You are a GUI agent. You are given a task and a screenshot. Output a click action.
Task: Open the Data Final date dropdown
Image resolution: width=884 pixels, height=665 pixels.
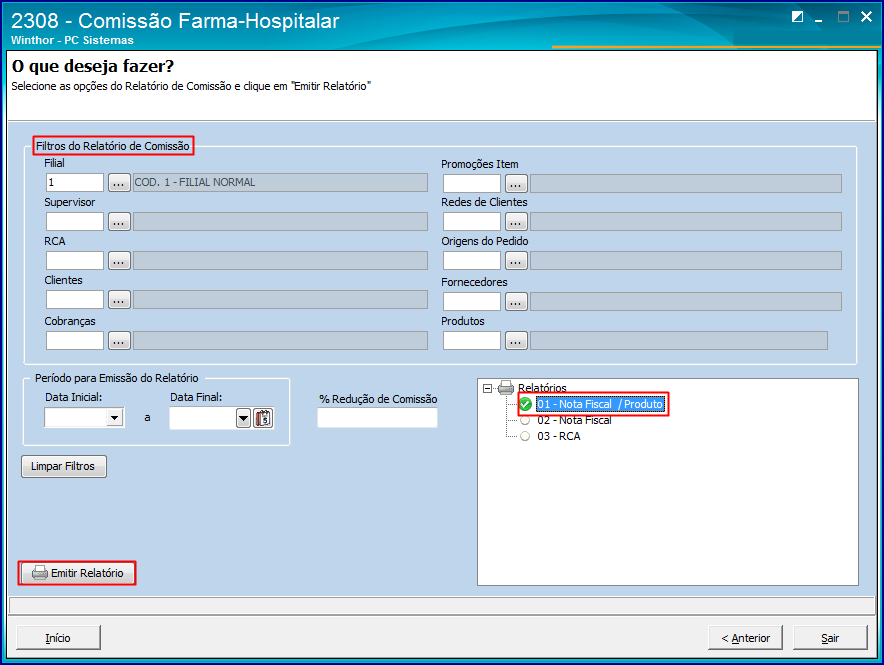[243, 418]
